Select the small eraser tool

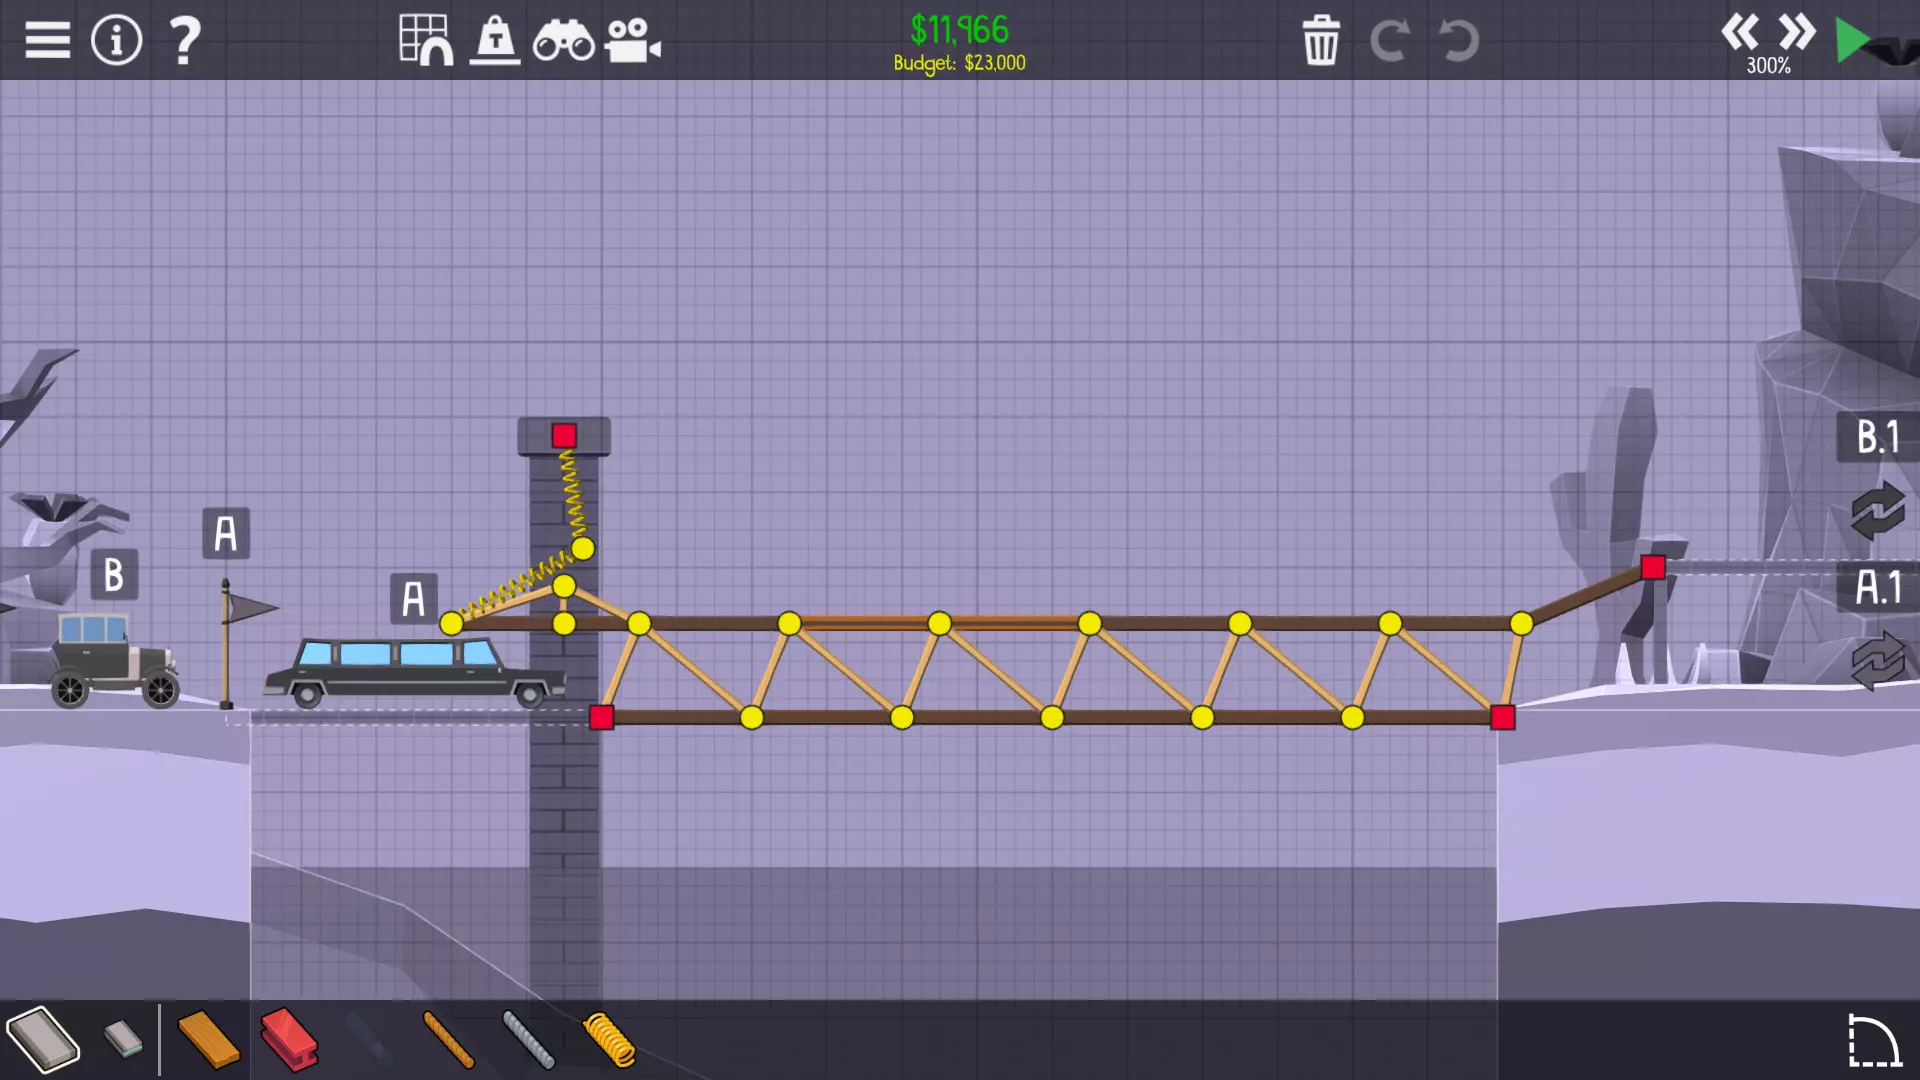[124, 1040]
